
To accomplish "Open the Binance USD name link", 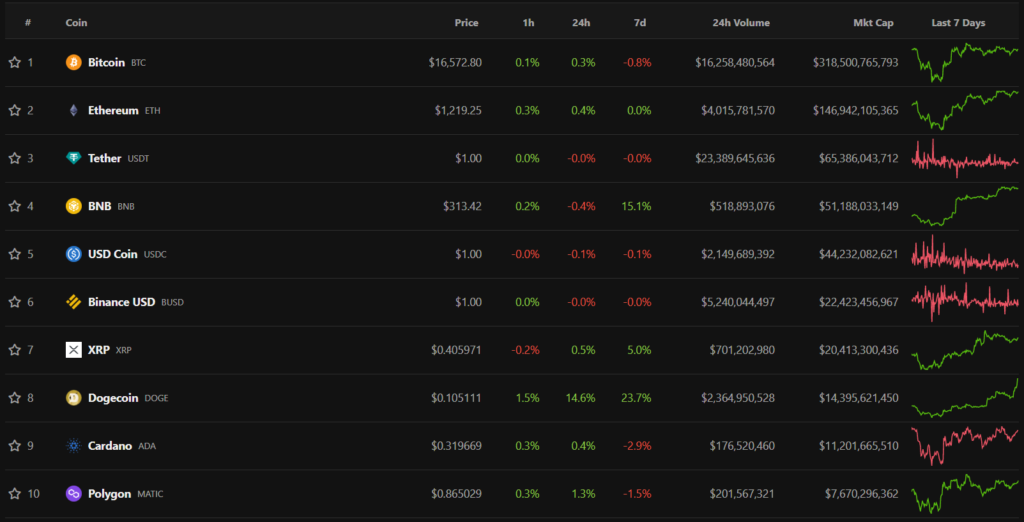I will [x=121, y=302].
